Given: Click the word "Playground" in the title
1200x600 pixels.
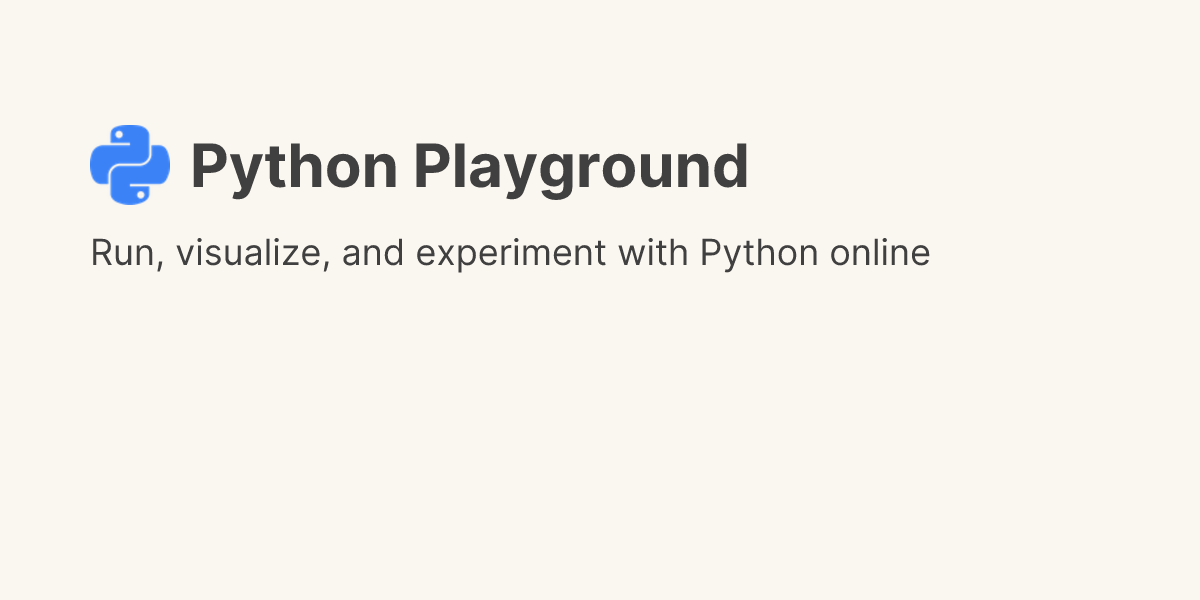Looking at the screenshot, I should pyautogui.click(x=581, y=167).
